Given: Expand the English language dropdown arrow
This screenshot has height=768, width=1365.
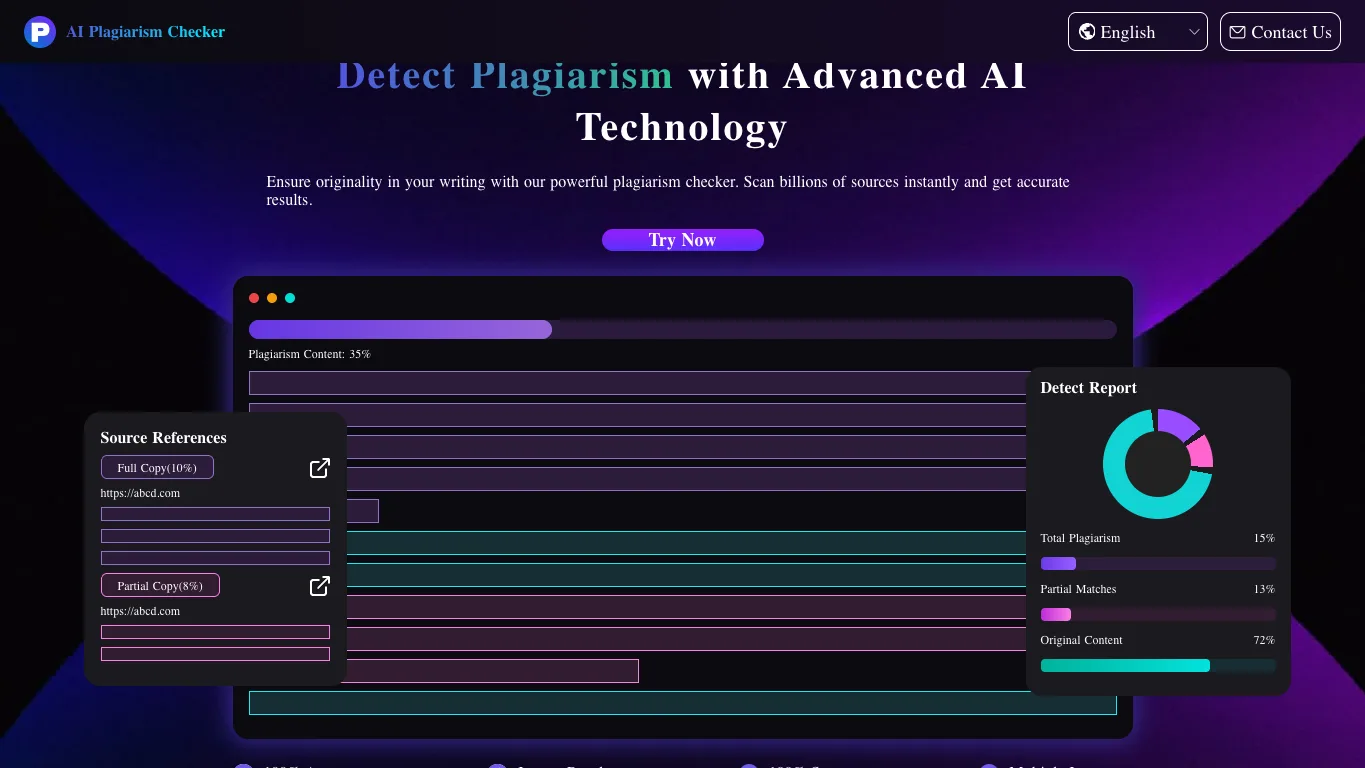Looking at the screenshot, I should tap(1194, 32).
